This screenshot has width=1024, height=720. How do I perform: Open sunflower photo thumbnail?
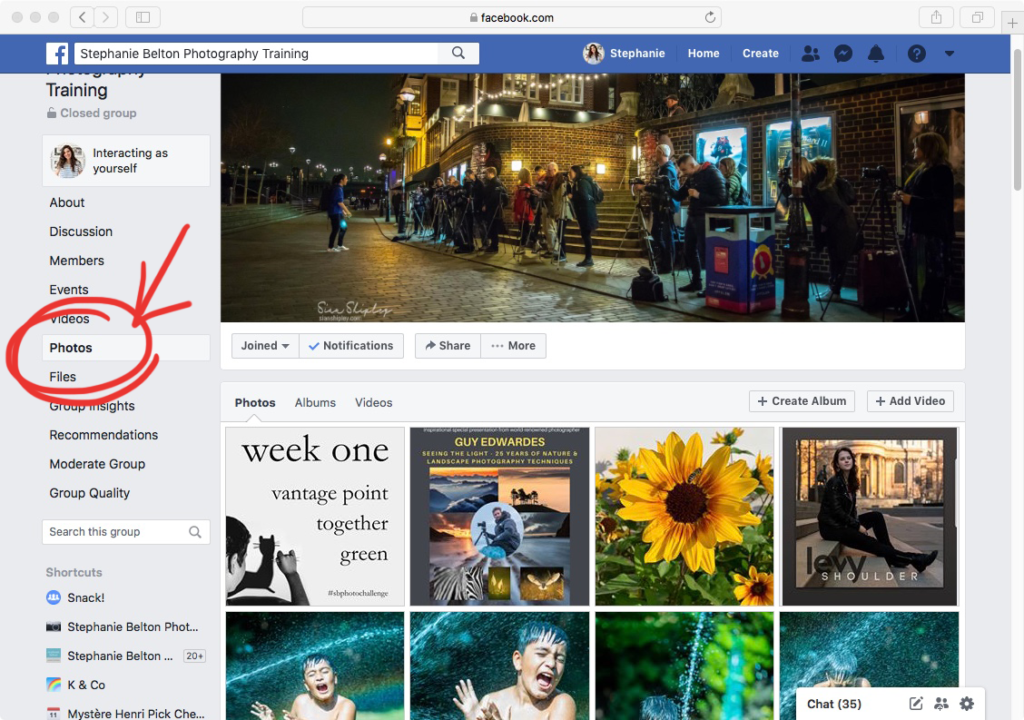point(684,516)
